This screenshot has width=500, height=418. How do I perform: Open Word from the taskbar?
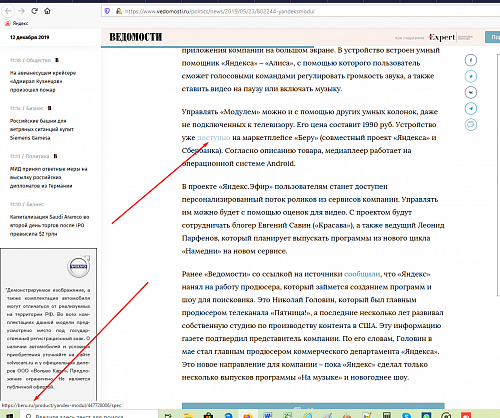coord(267,415)
